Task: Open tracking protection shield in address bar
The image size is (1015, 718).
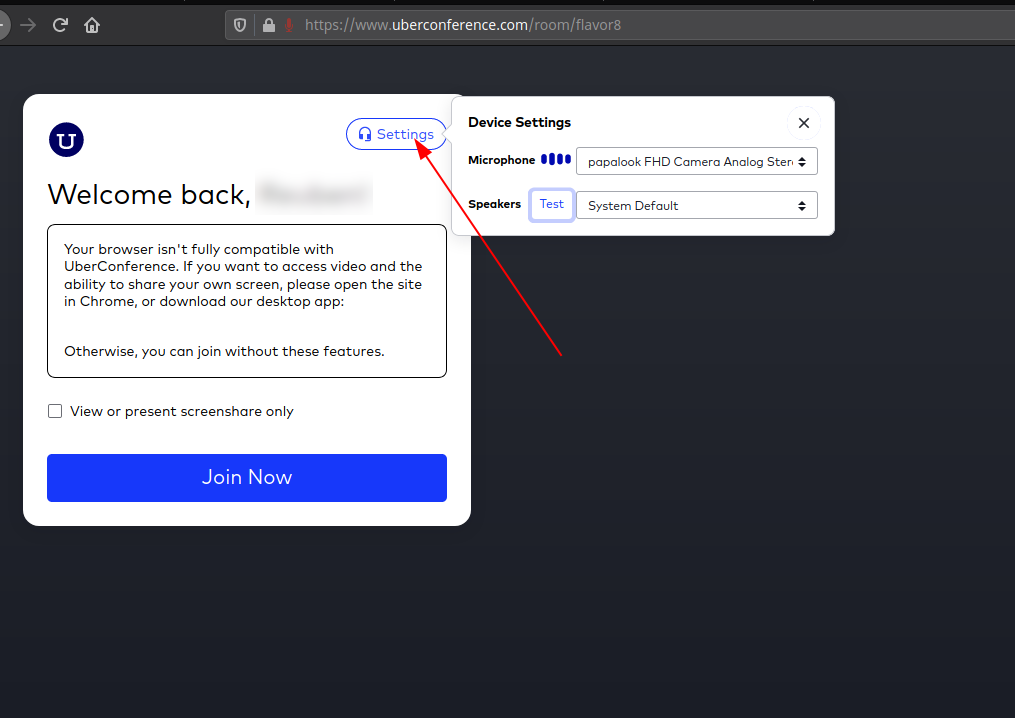Action: tap(240, 25)
